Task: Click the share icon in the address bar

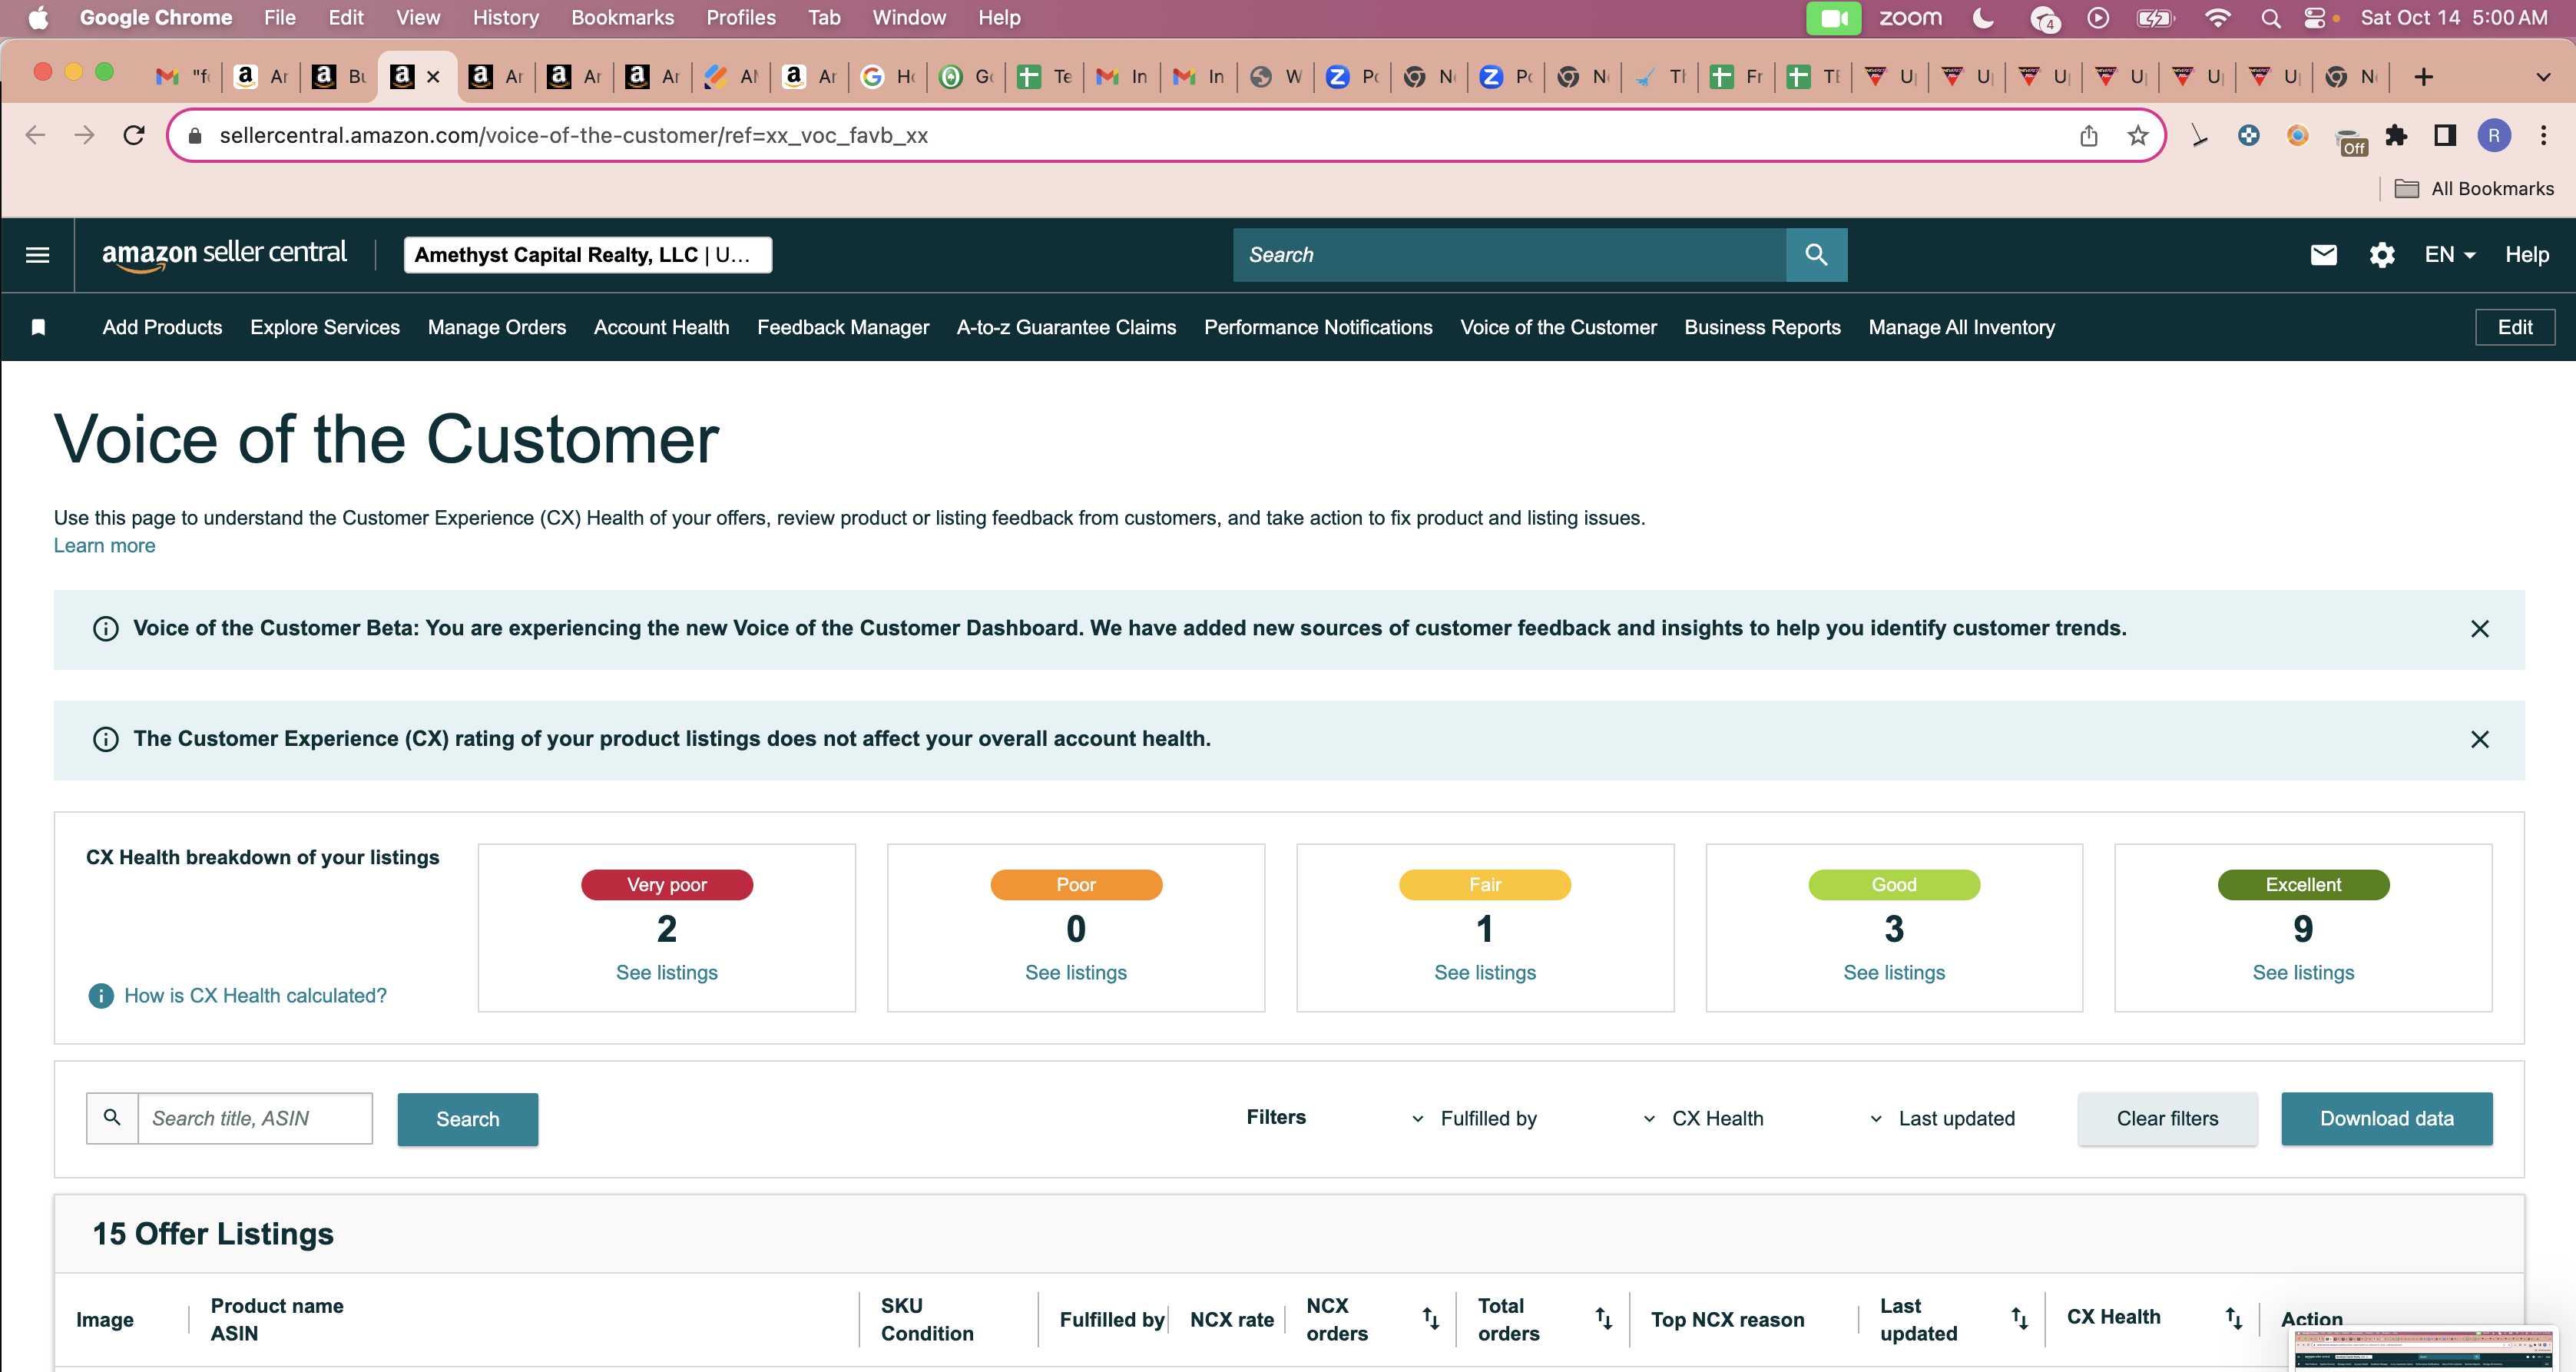Action: (x=2089, y=135)
